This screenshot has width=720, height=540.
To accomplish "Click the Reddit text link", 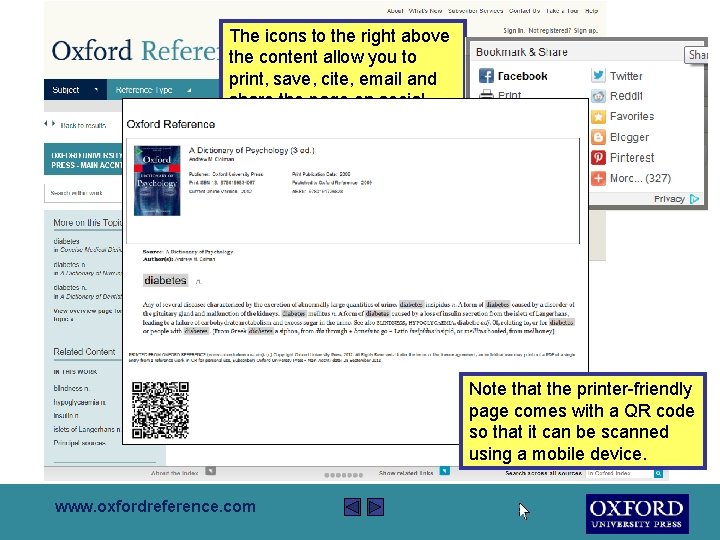I will point(626,96).
